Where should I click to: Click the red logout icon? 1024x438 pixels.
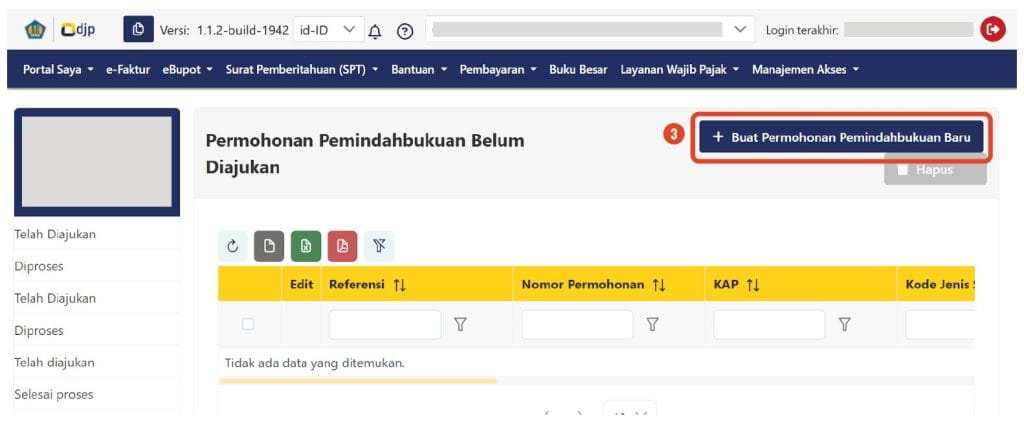pyautogui.click(x=993, y=29)
